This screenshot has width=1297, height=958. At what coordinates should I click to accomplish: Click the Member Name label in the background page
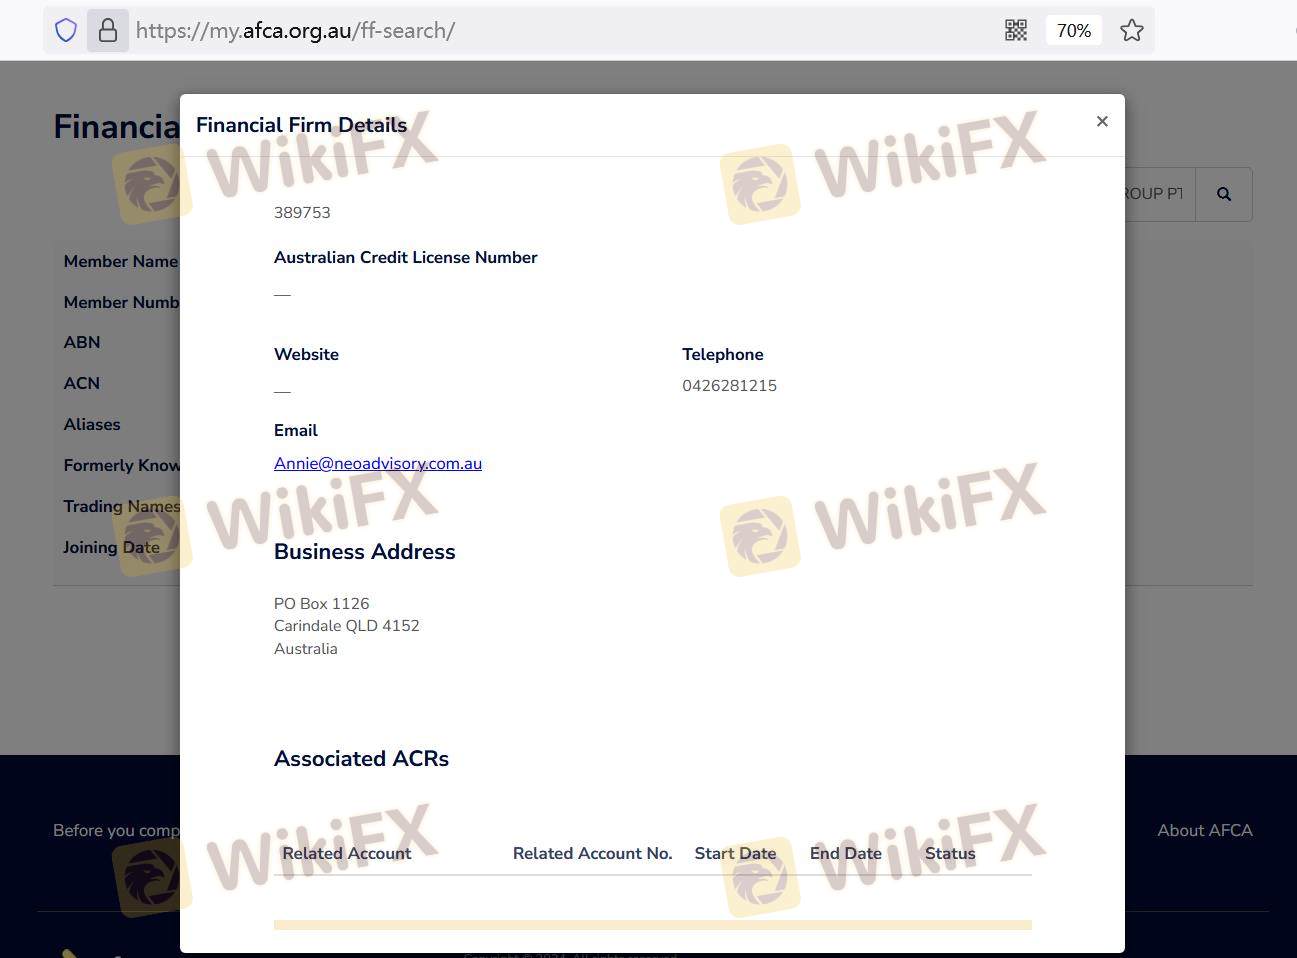pyautogui.click(x=121, y=261)
